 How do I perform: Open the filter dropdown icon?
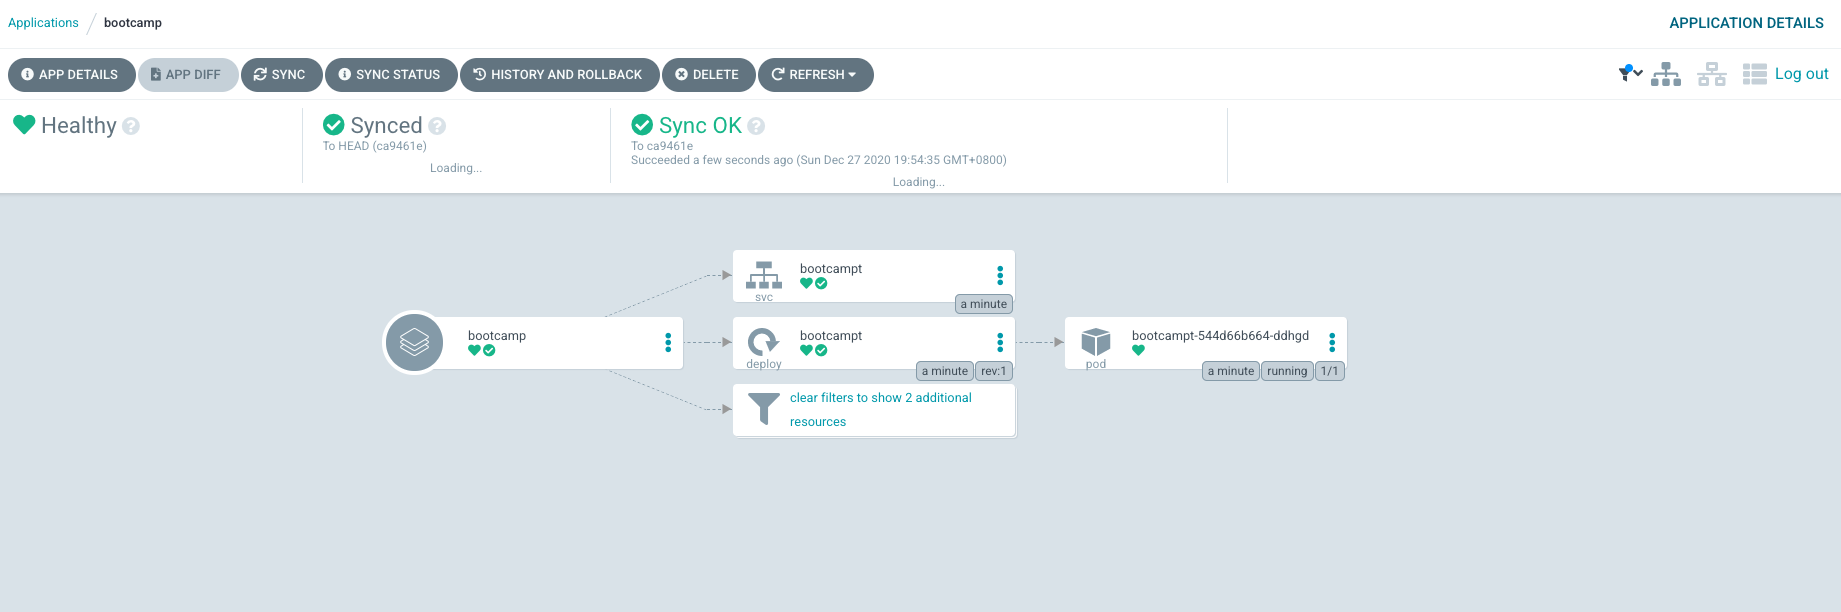(x=1630, y=73)
